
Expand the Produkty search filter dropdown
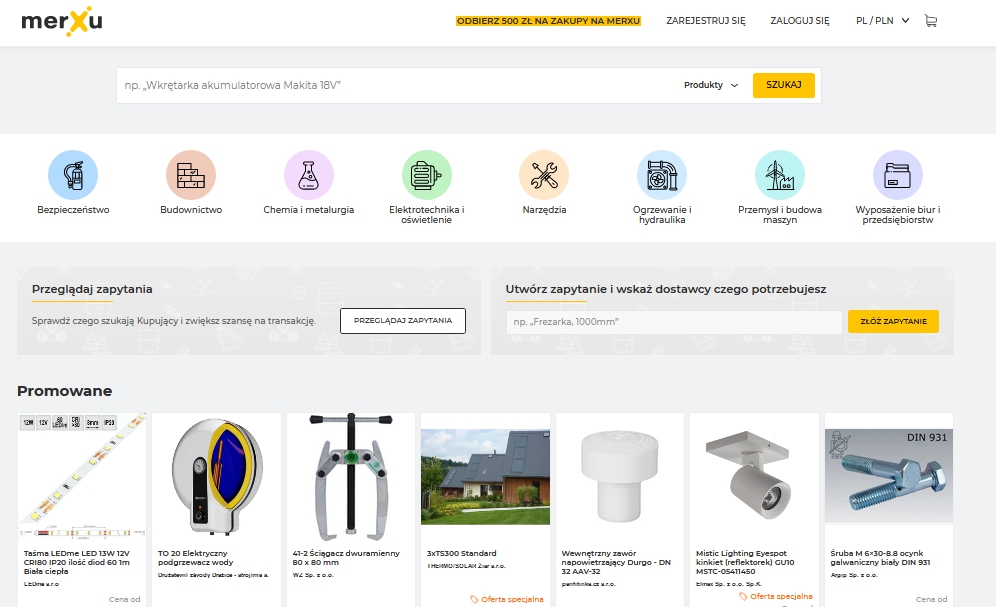(x=711, y=85)
